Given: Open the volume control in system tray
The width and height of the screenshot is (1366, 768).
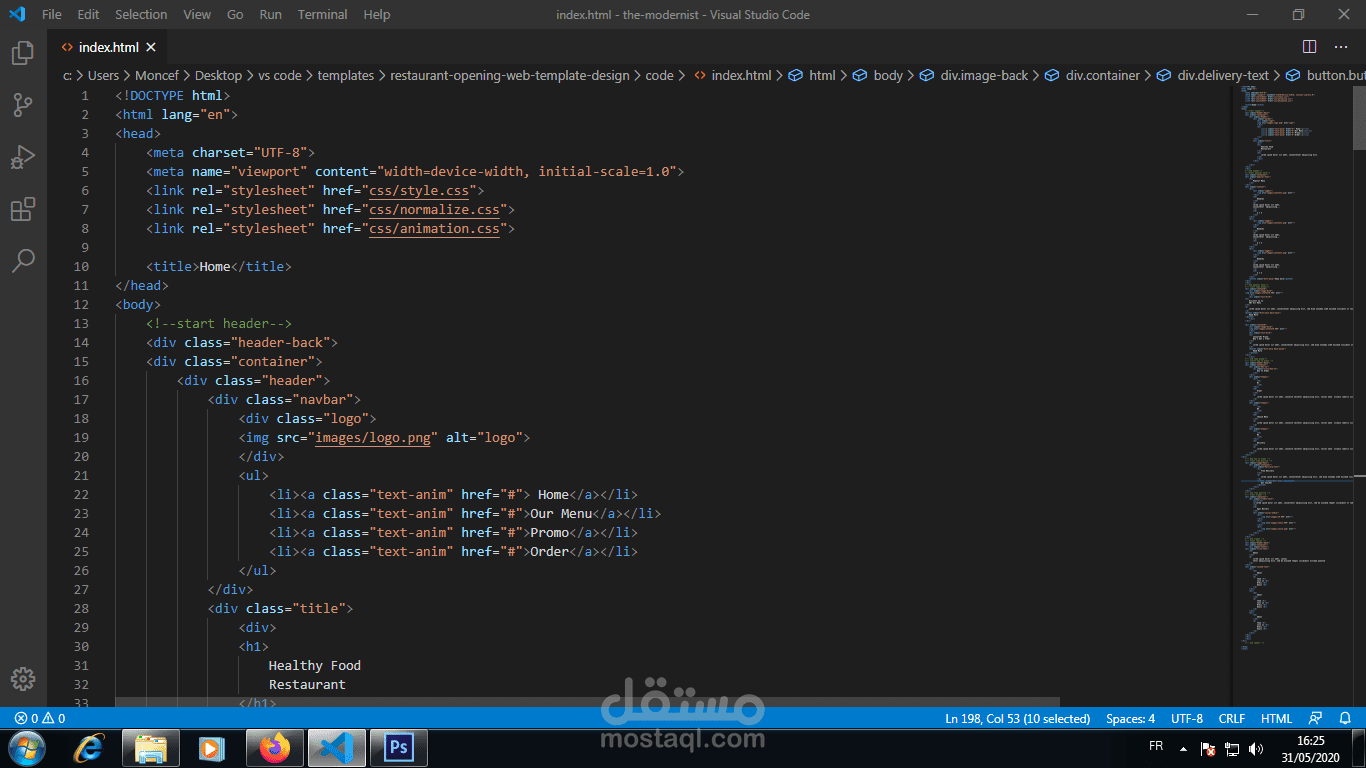Looking at the screenshot, I should 1255,749.
